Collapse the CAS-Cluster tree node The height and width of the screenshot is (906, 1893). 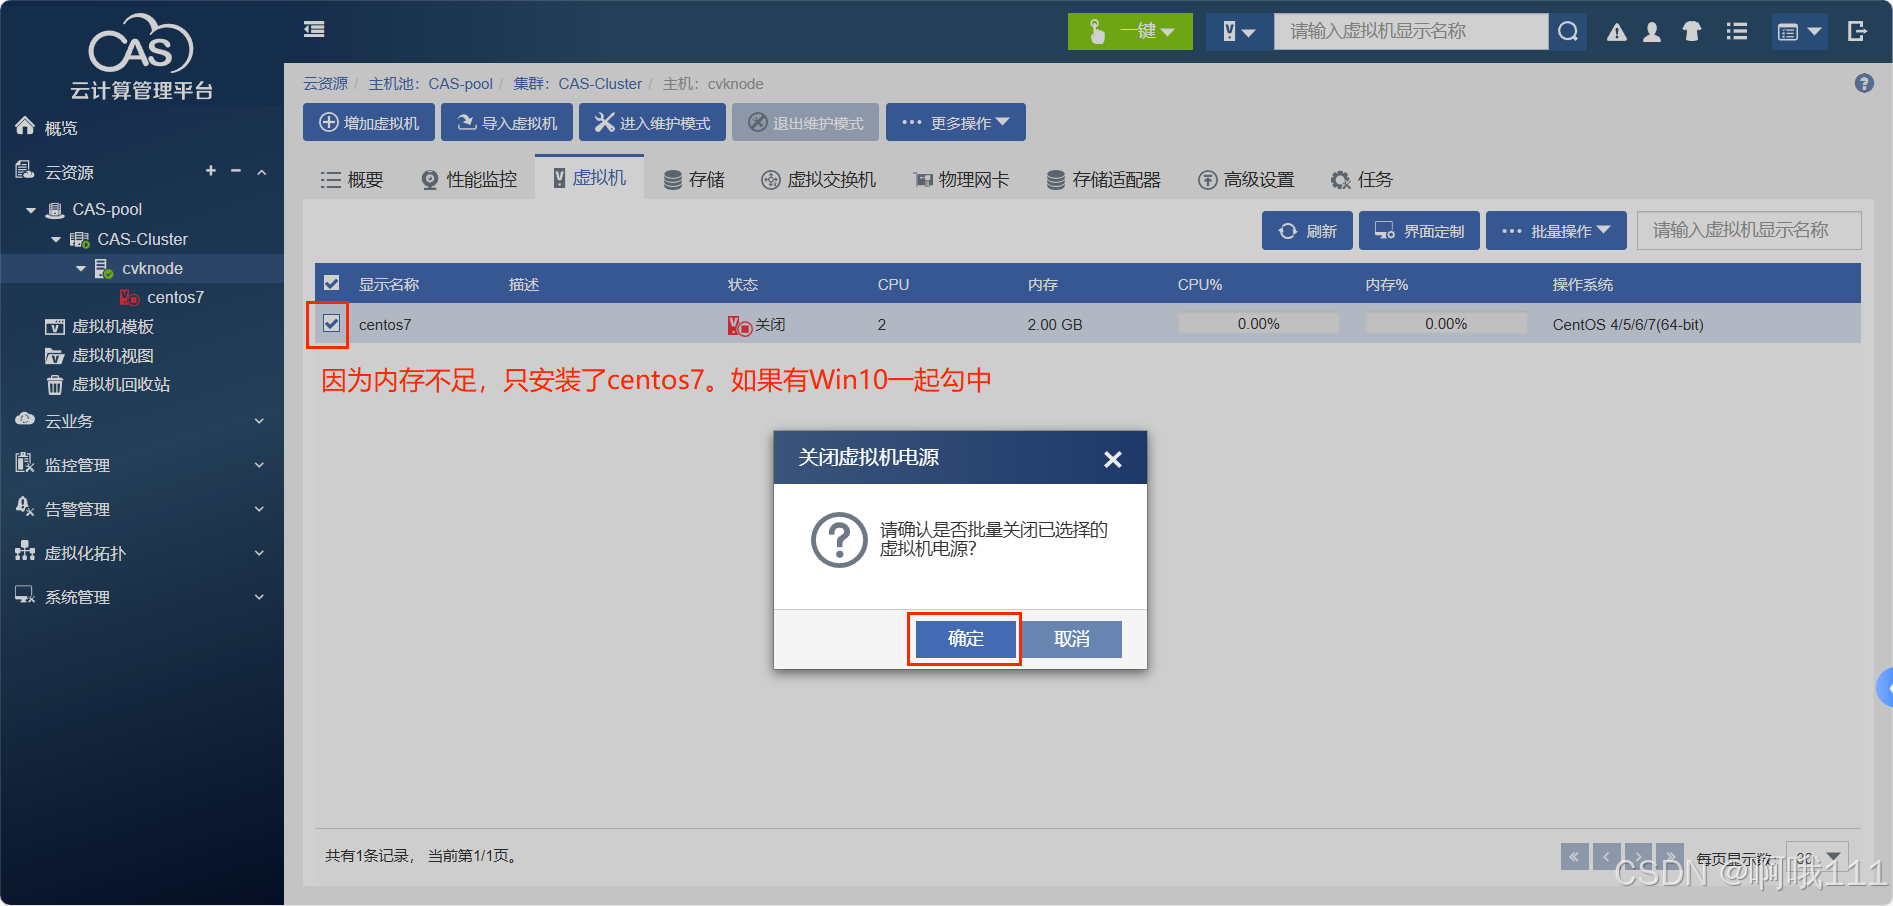pos(56,240)
